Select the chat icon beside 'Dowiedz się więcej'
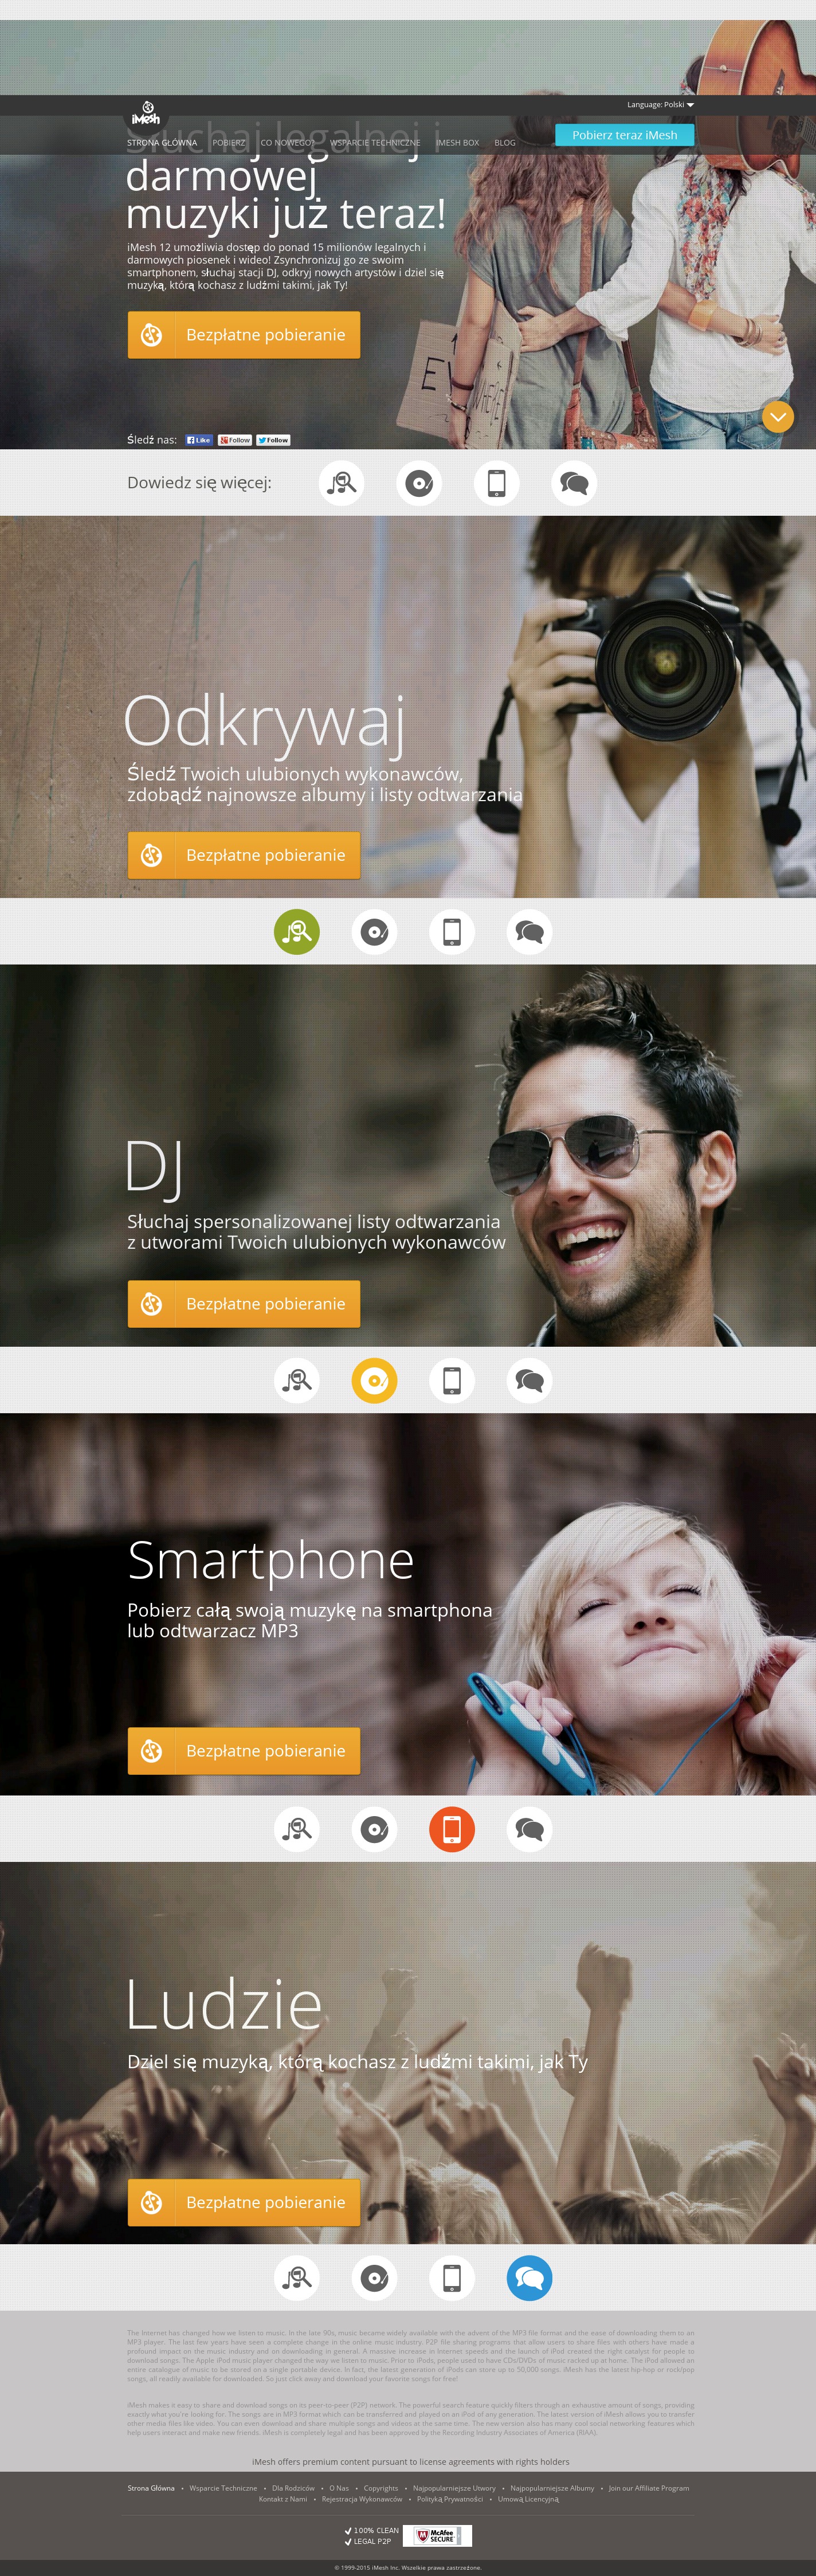 point(574,483)
